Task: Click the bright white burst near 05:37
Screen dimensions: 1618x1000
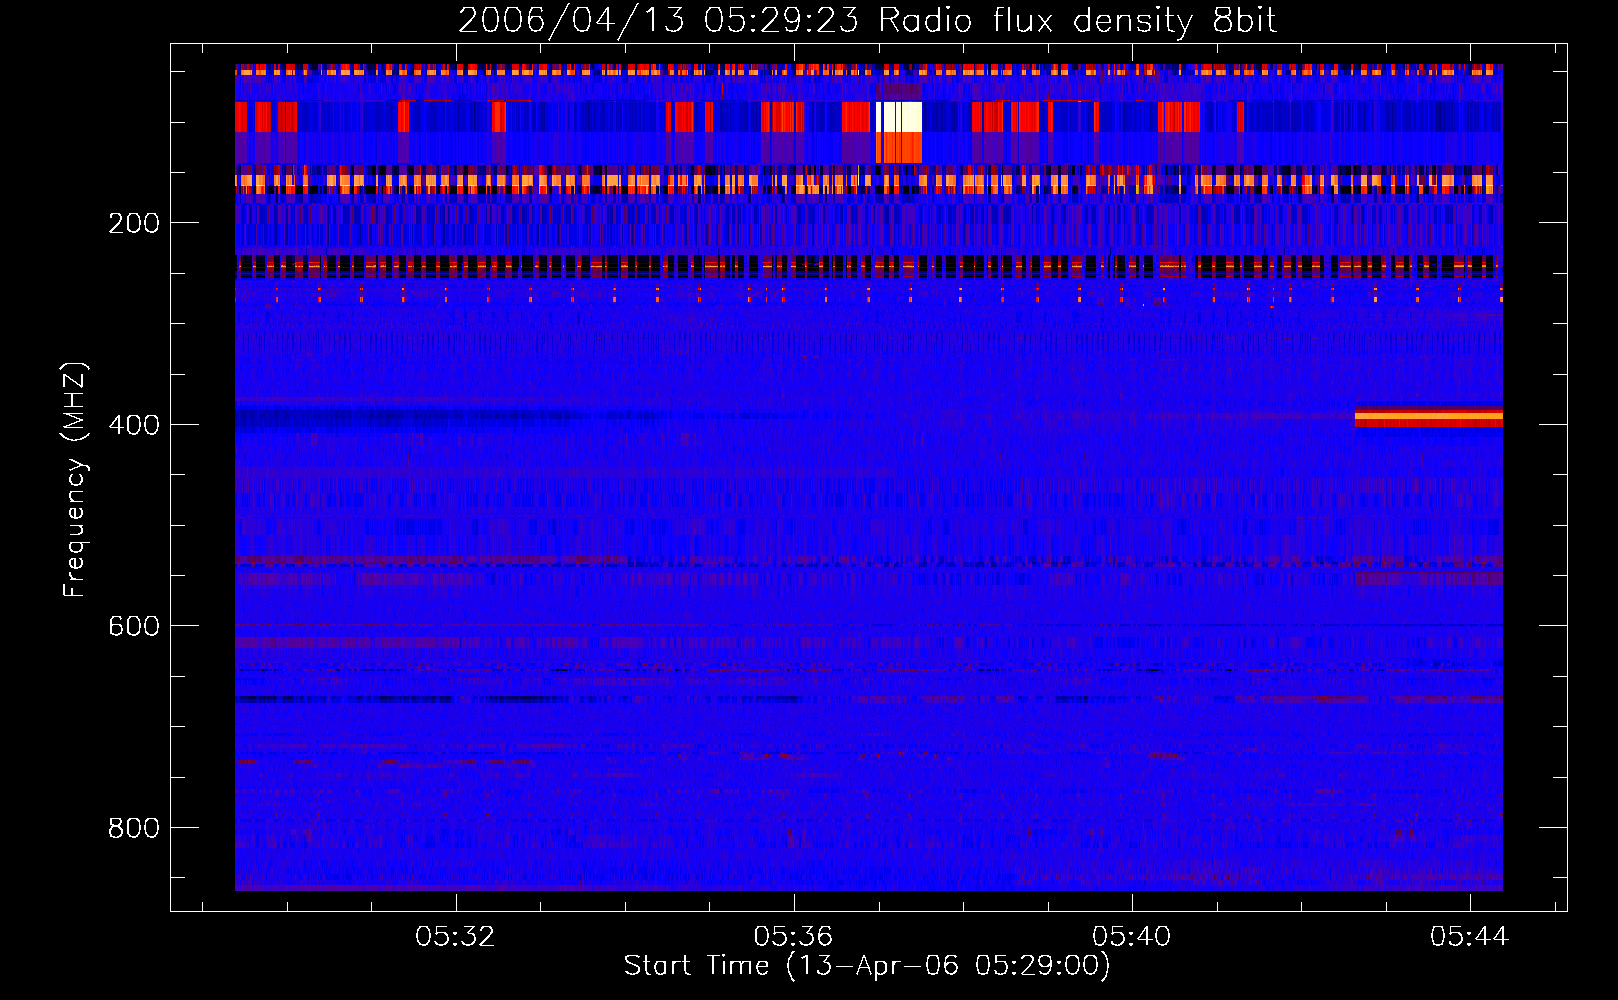Action: pyautogui.click(x=899, y=117)
